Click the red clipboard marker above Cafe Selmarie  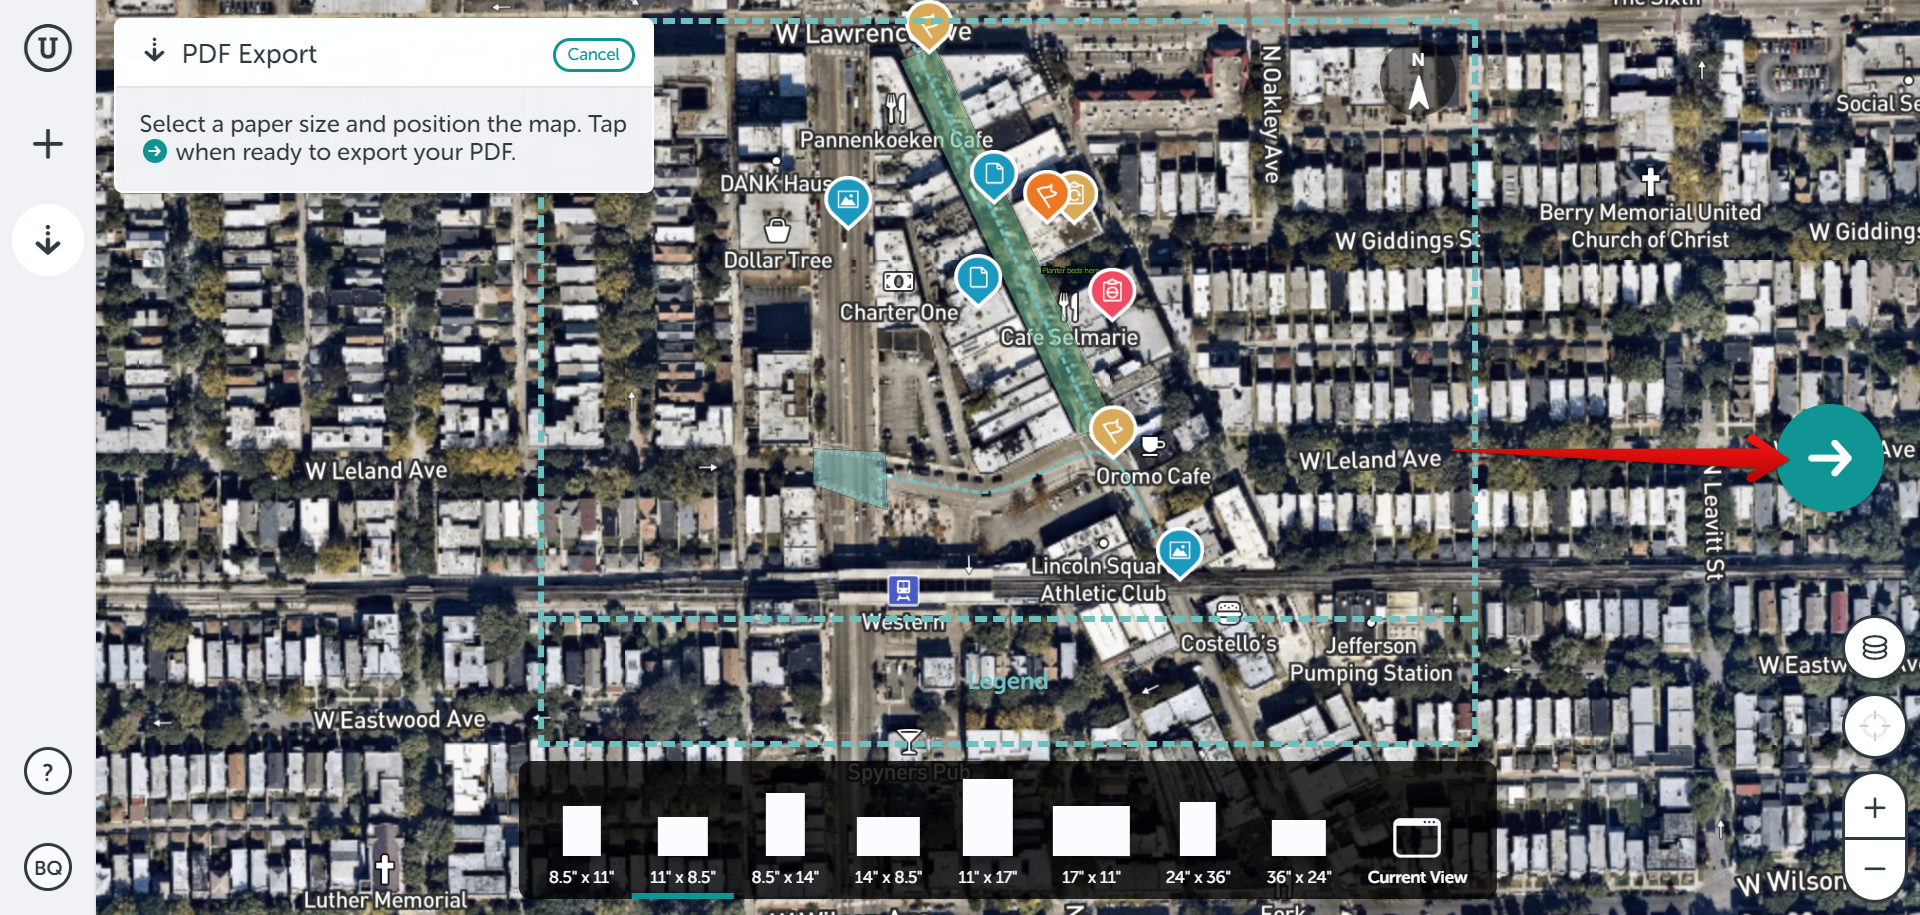coord(1112,294)
